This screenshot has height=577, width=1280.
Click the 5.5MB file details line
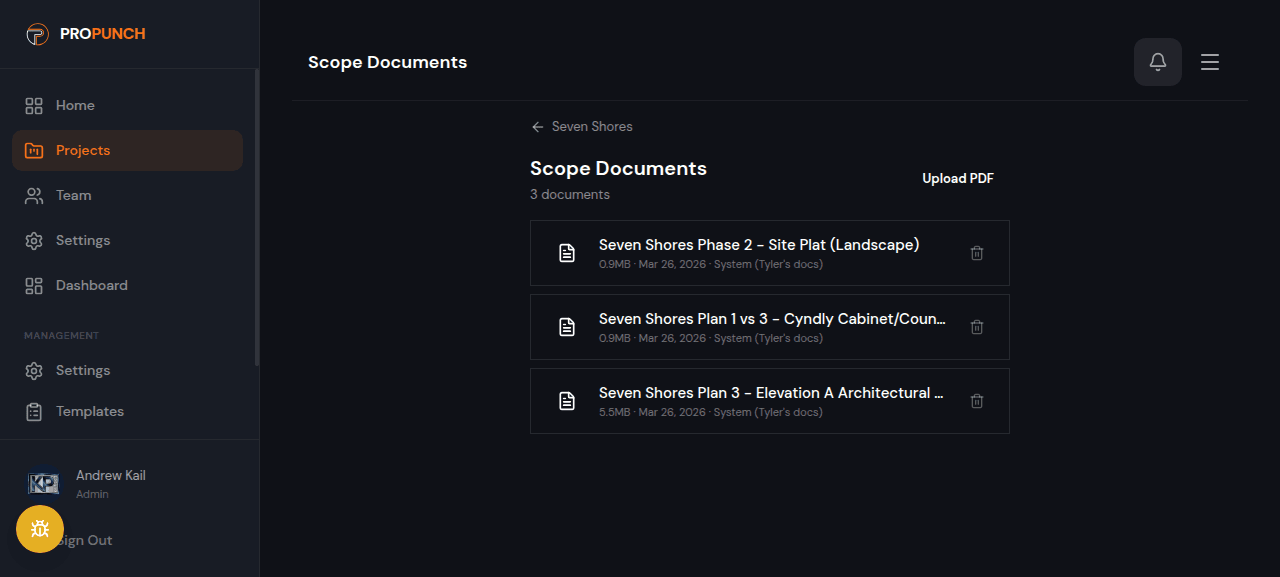coord(711,412)
